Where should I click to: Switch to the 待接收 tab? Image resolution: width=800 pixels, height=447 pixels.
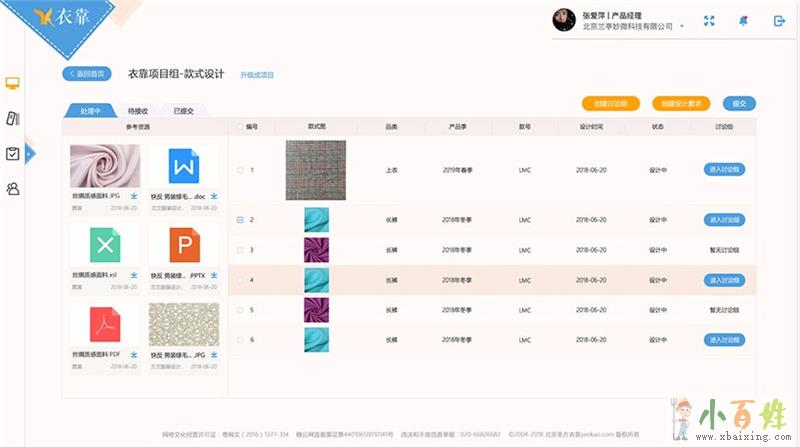coord(138,111)
